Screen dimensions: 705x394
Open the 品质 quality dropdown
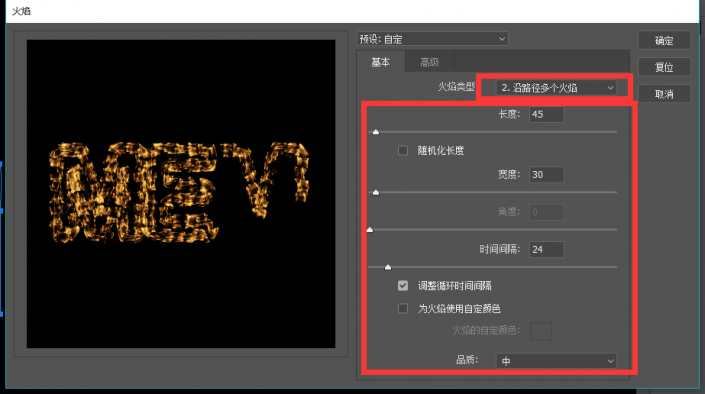556,361
